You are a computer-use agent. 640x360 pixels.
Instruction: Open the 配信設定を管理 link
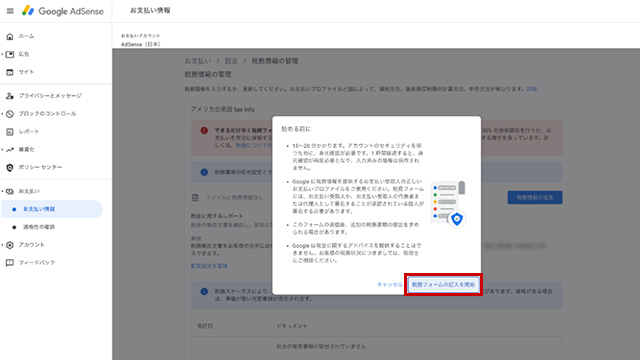coord(209,266)
